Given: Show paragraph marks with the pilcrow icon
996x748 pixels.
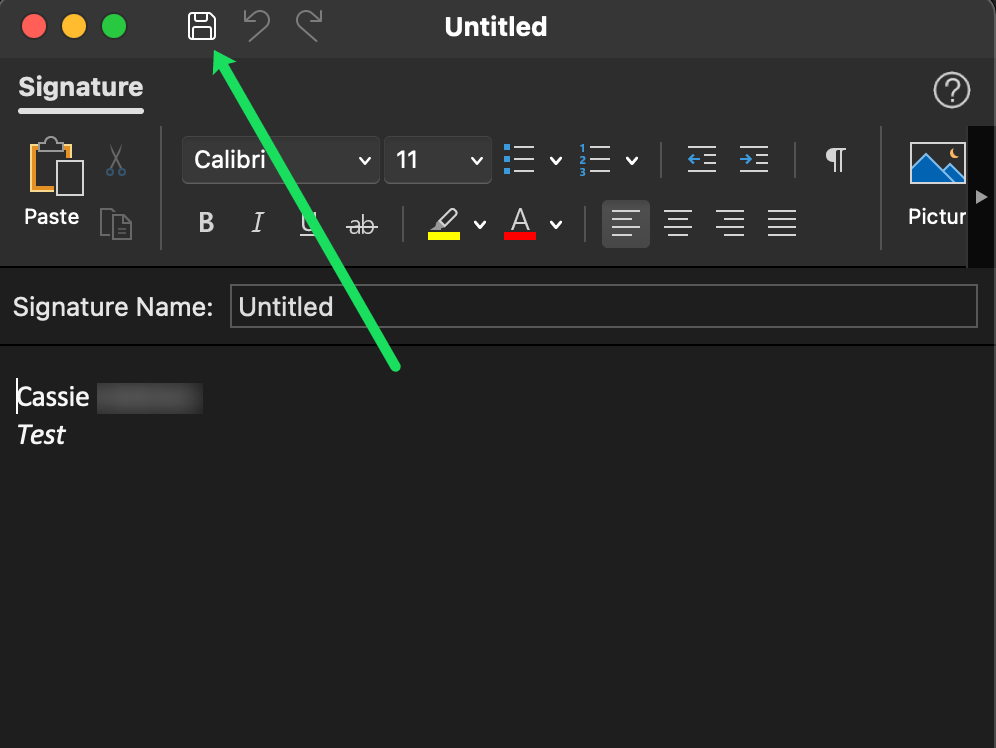Looking at the screenshot, I should (x=835, y=160).
